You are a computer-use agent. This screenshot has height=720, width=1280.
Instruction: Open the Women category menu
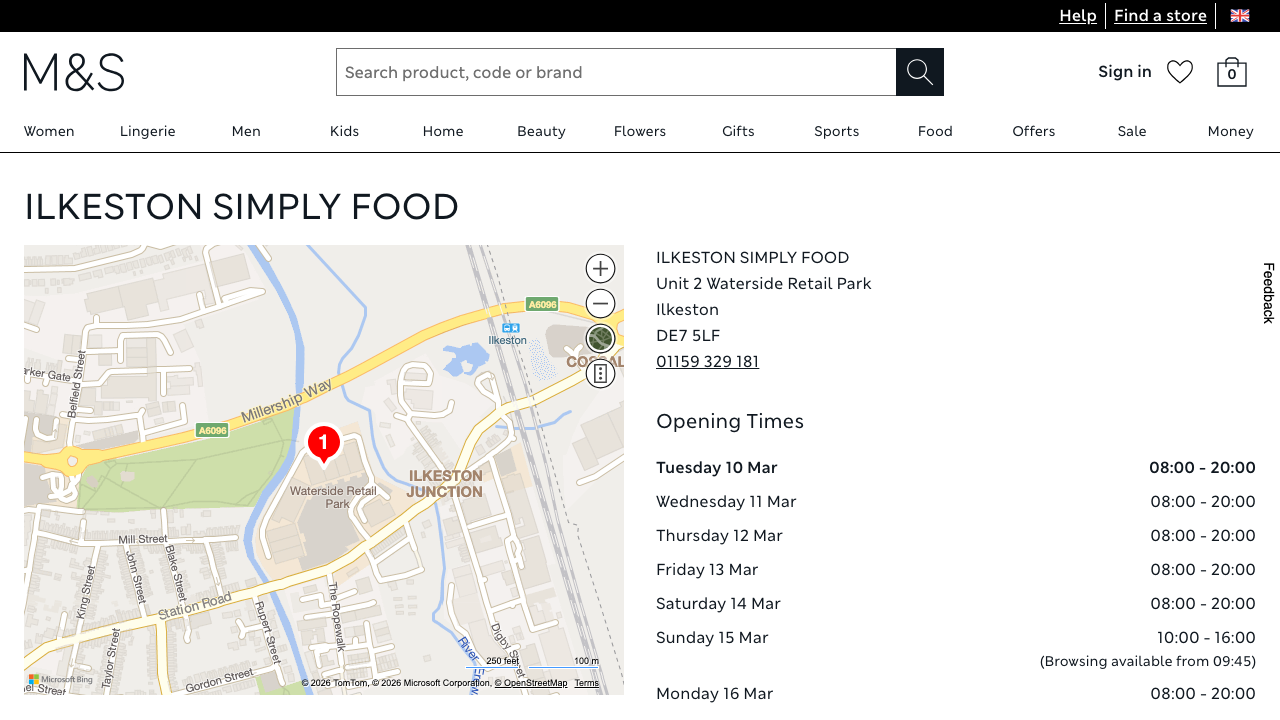49,131
